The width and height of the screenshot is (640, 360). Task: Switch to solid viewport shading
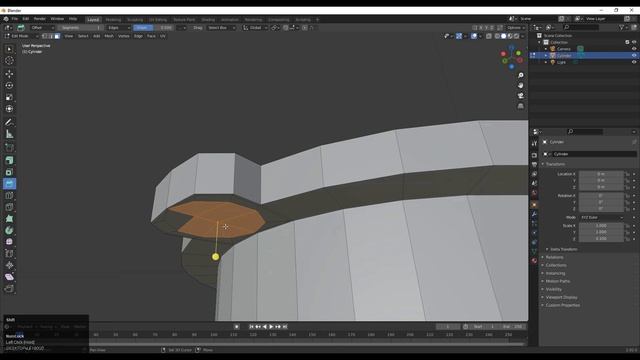point(504,36)
